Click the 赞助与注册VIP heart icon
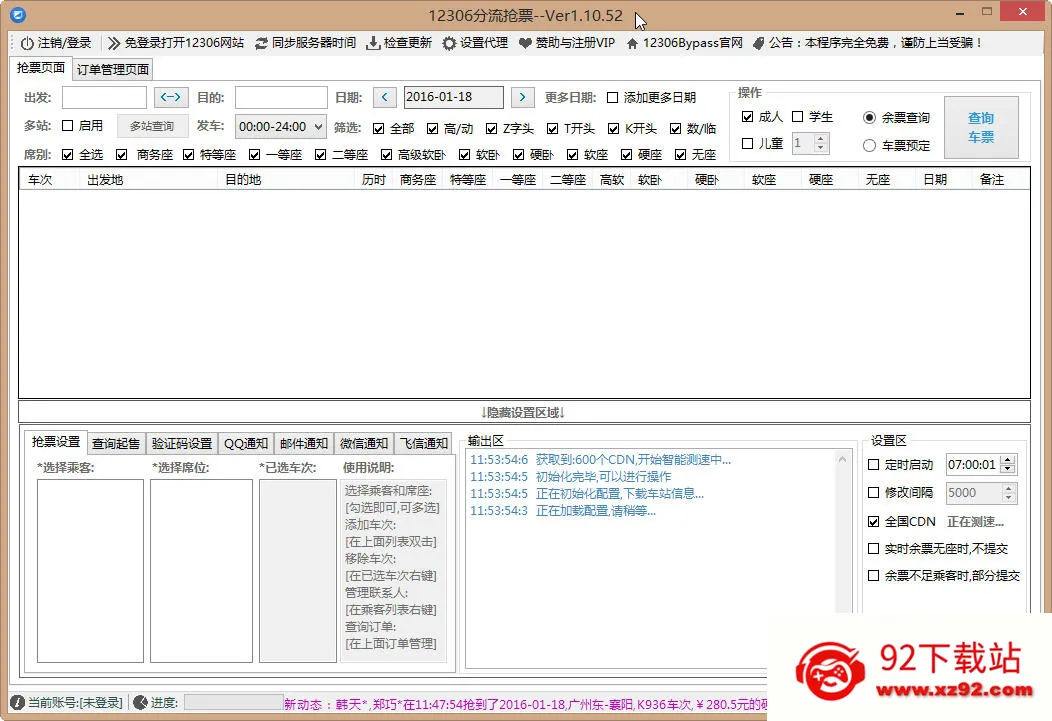This screenshot has width=1052, height=721. pyautogui.click(x=525, y=44)
